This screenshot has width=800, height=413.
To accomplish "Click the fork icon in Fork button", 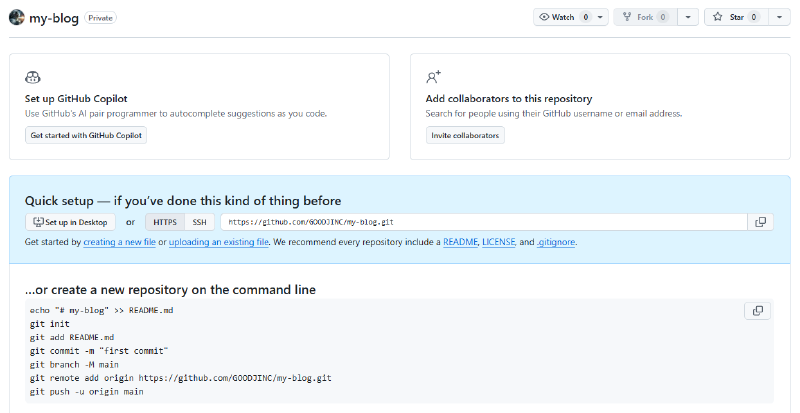I will pos(627,17).
